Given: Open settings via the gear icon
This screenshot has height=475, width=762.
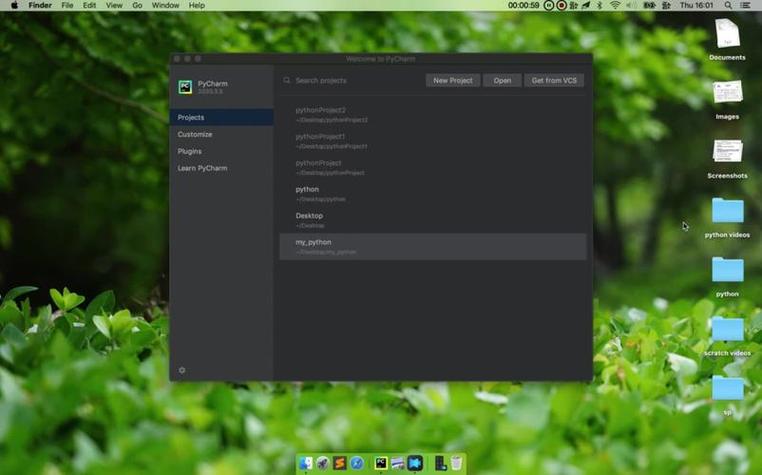Looking at the screenshot, I should tap(182, 370).
